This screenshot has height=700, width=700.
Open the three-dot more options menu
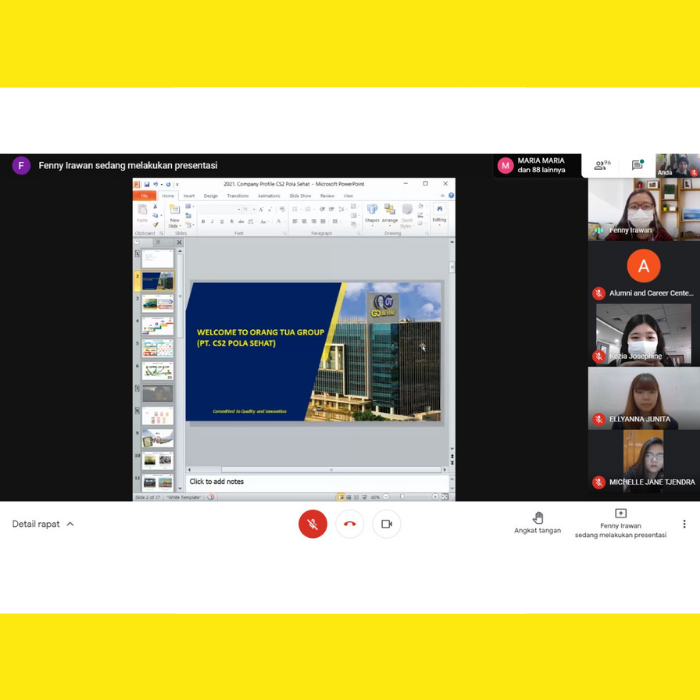pyautogui.click(x=684, y=524)
